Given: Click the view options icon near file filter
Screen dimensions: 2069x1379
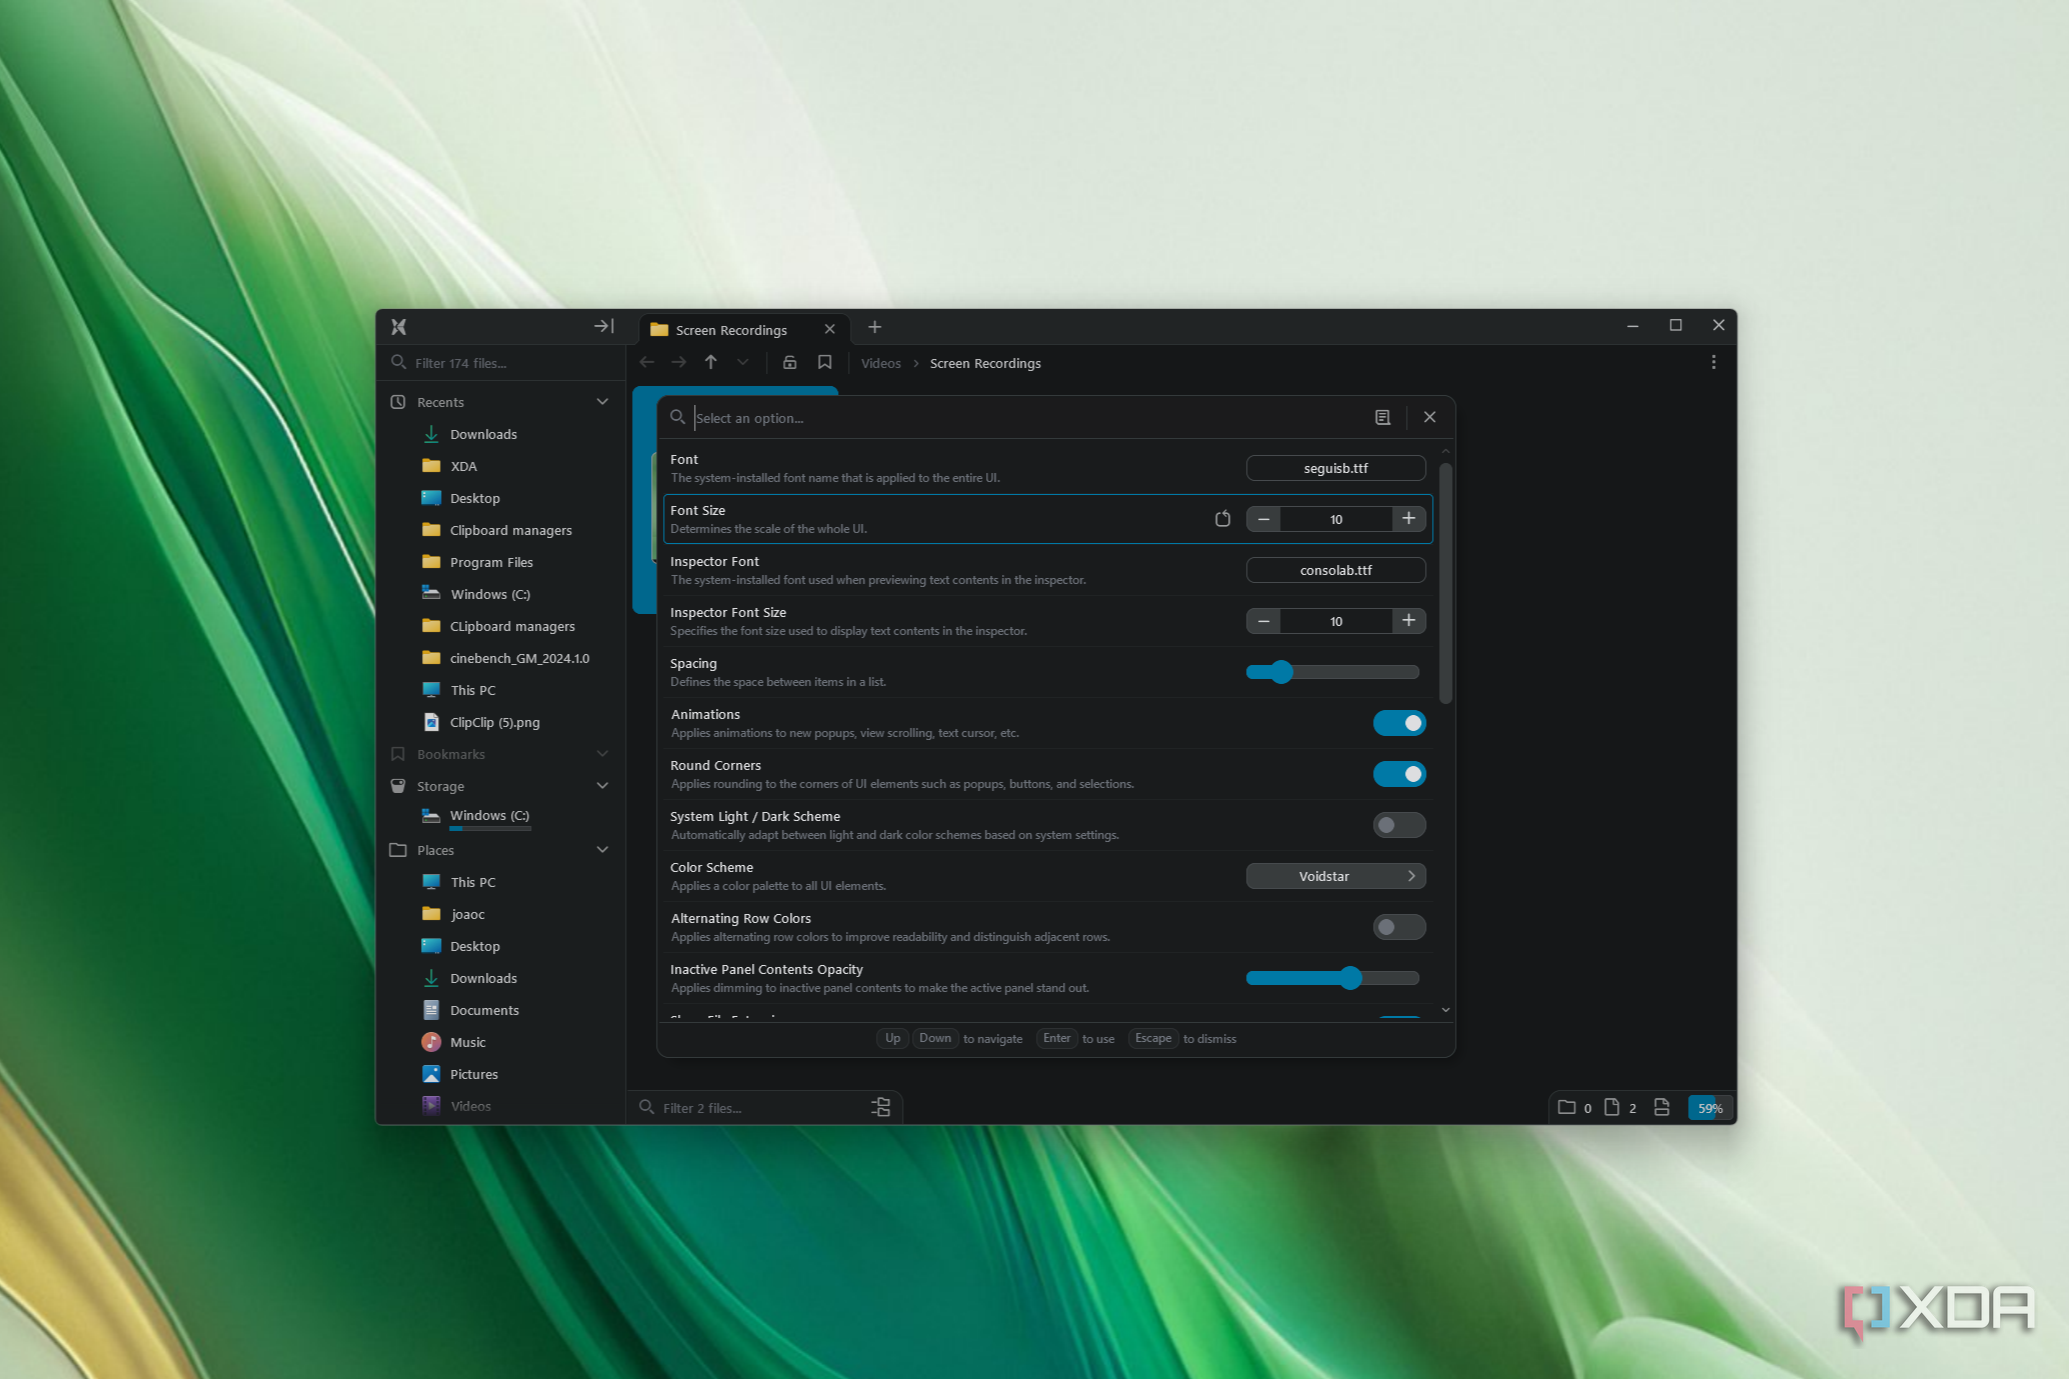Looking at the screenshot, I should click(881, 1107).
